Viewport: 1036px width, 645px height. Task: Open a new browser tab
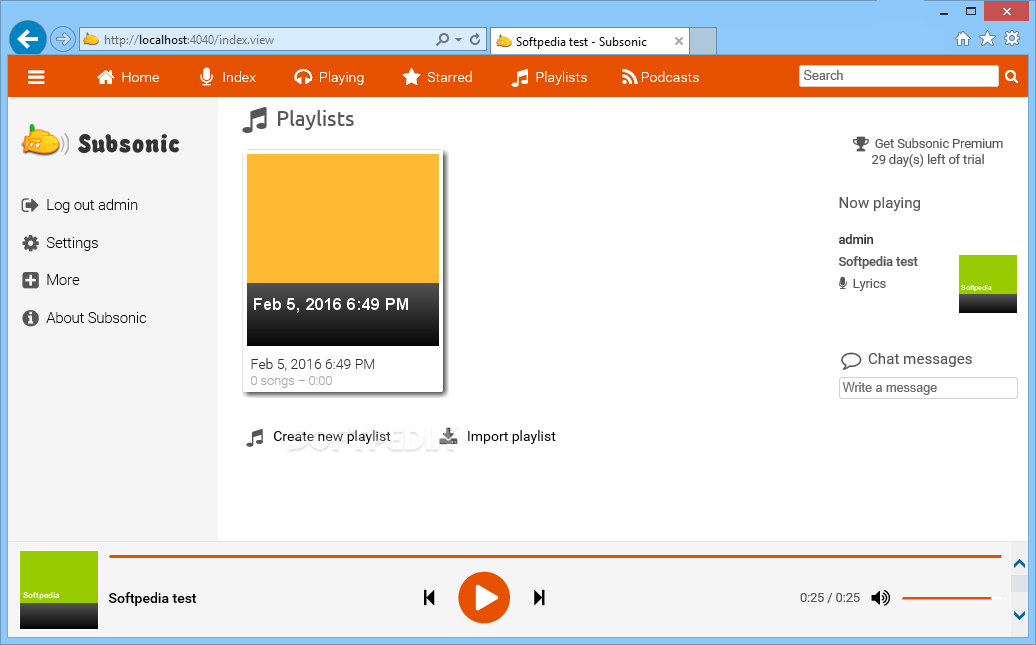coord(703,41)
